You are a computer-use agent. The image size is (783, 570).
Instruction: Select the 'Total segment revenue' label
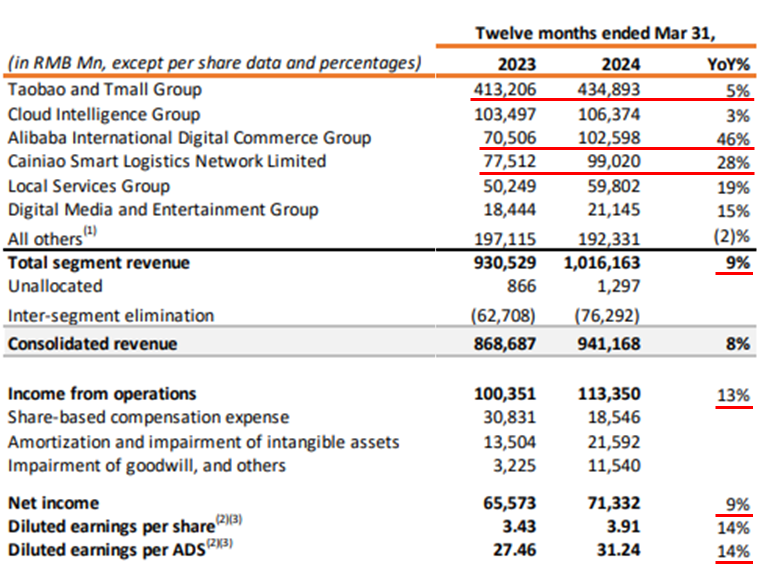[99, 263]
